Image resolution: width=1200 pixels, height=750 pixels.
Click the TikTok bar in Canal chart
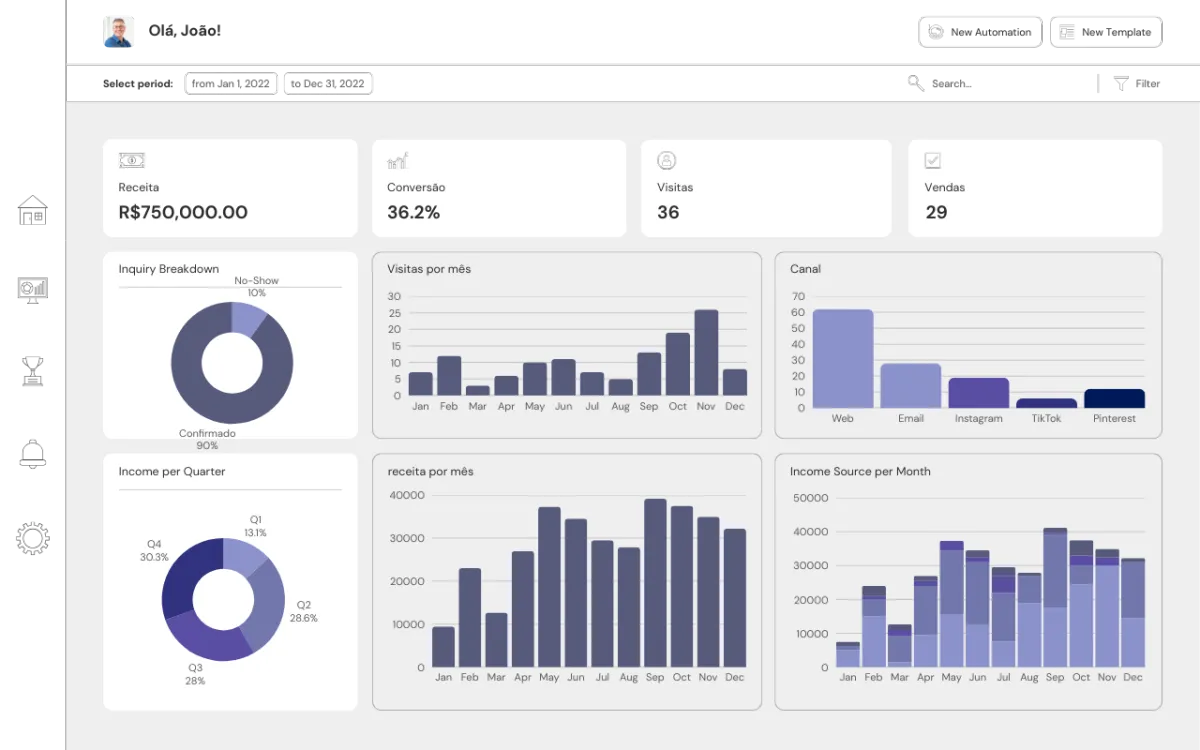tap(1047, 403)
